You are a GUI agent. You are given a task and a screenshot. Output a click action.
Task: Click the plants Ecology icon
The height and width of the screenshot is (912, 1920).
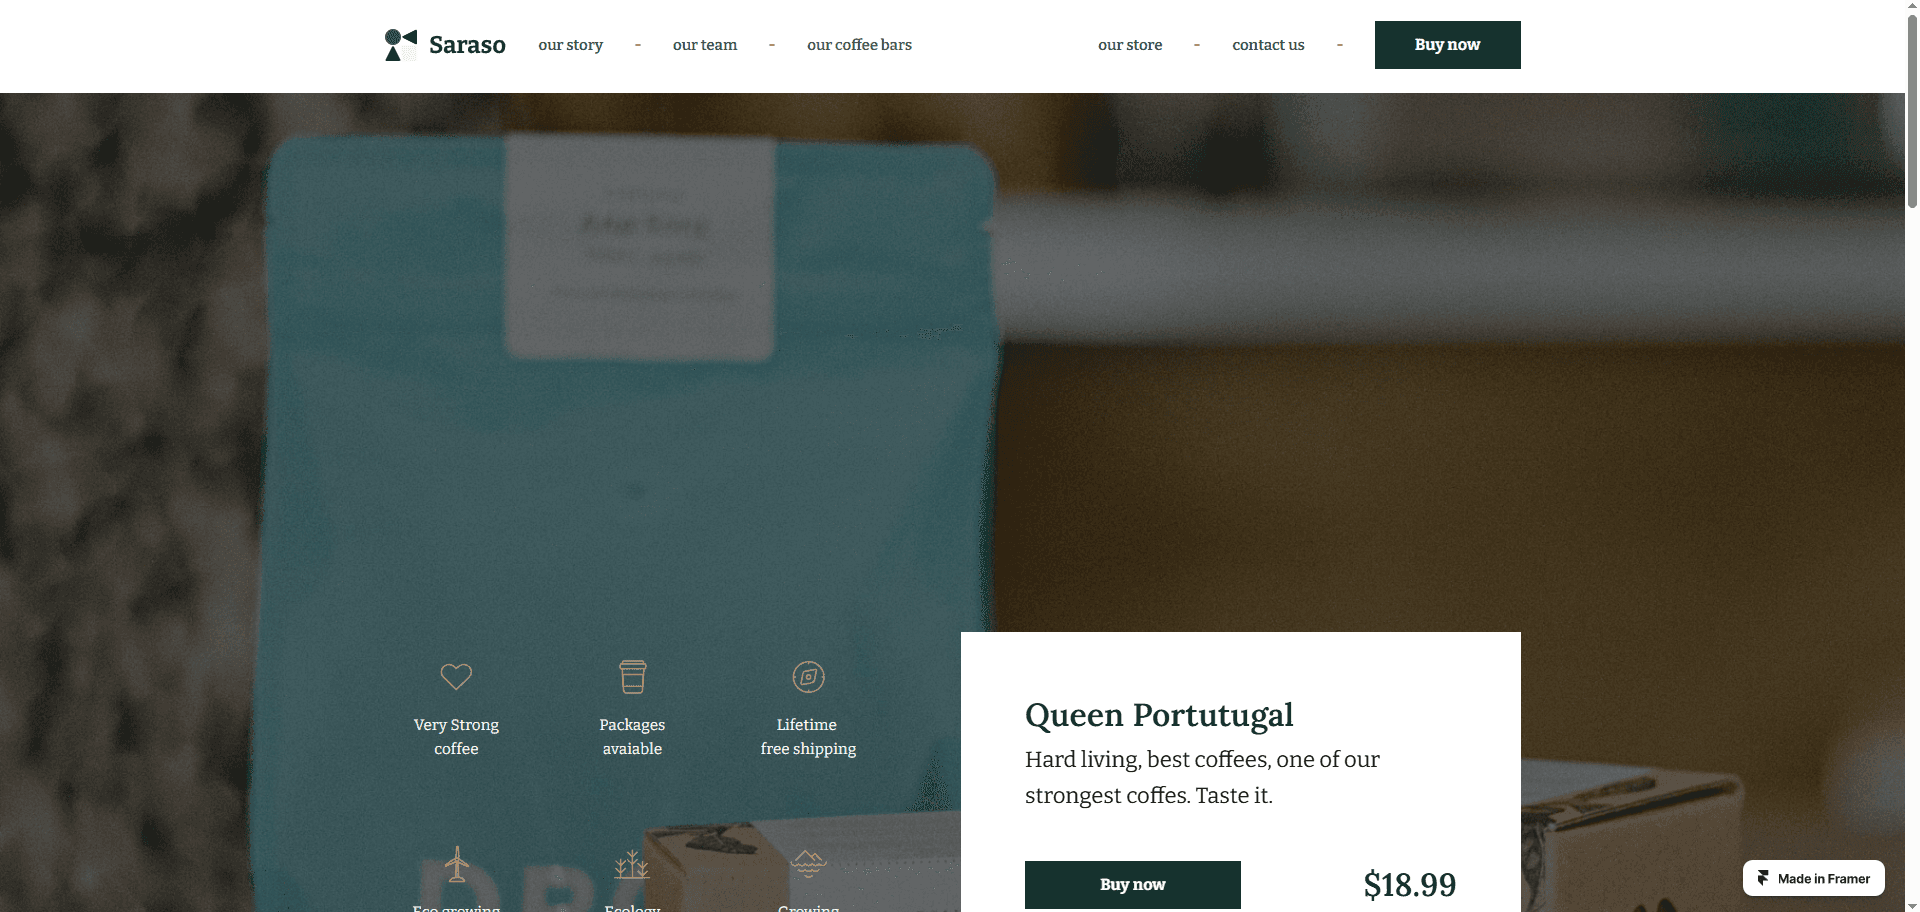[632, 865]
